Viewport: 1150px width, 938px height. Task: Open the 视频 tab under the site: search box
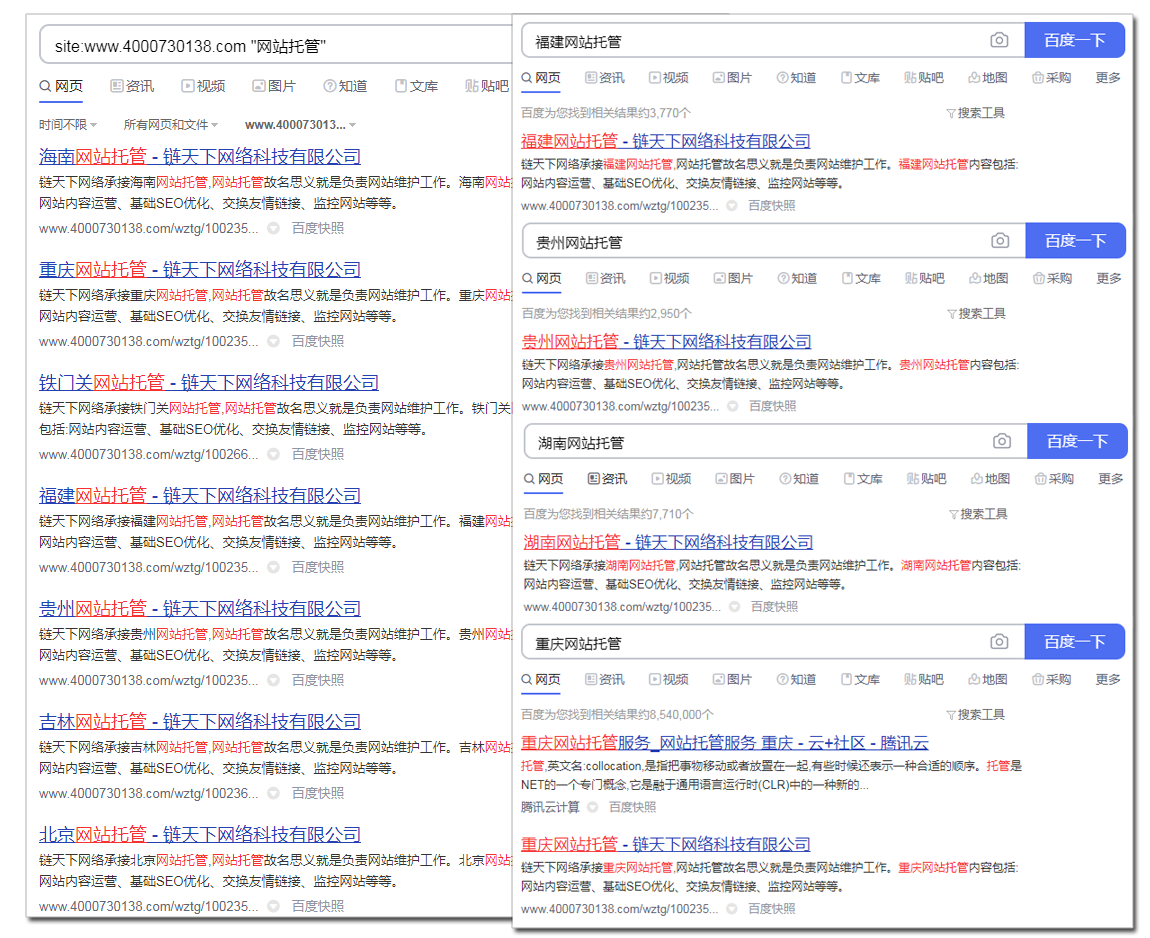coord(203,86)
